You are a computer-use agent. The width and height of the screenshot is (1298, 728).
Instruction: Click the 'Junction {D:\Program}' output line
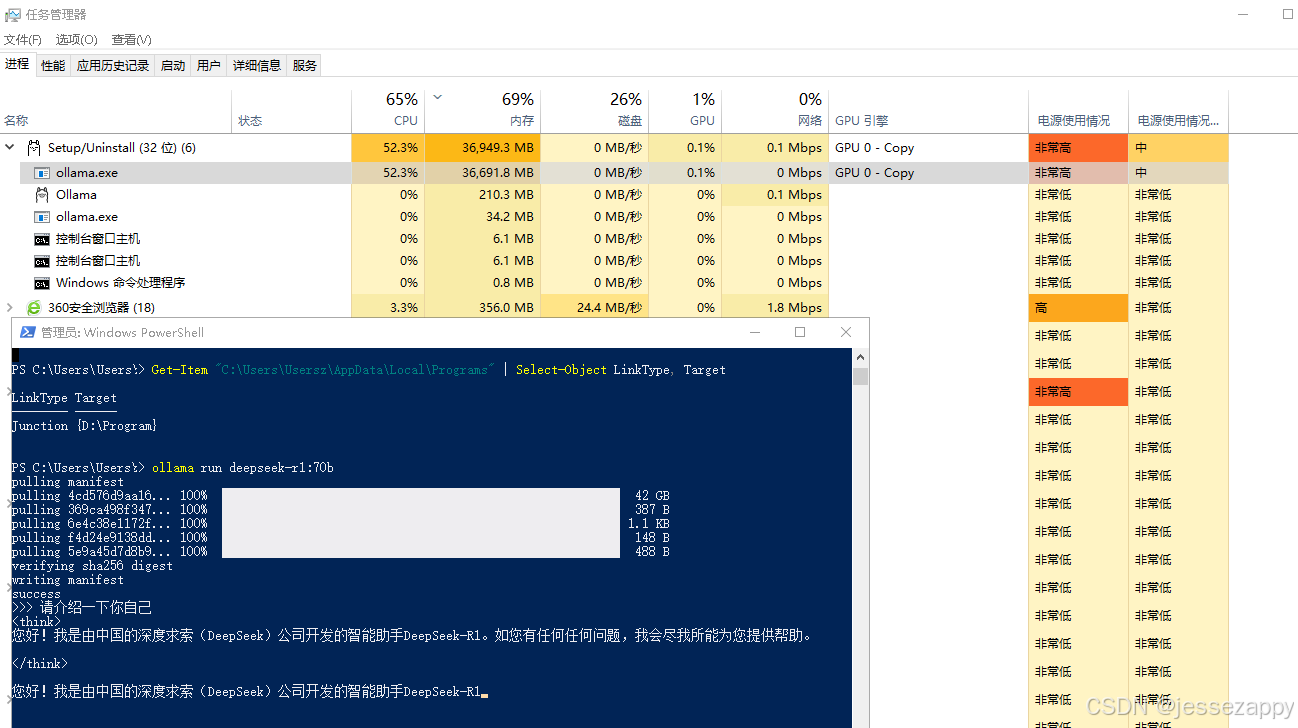point(84,426)
